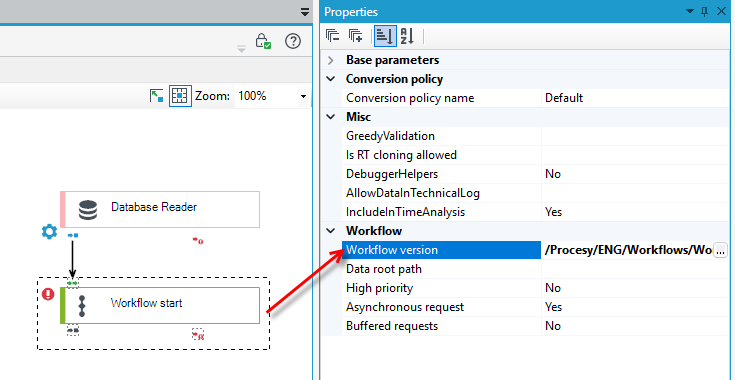735x380 pixels.
Task: Click Workflow start green input port
Action: [73, 283]
